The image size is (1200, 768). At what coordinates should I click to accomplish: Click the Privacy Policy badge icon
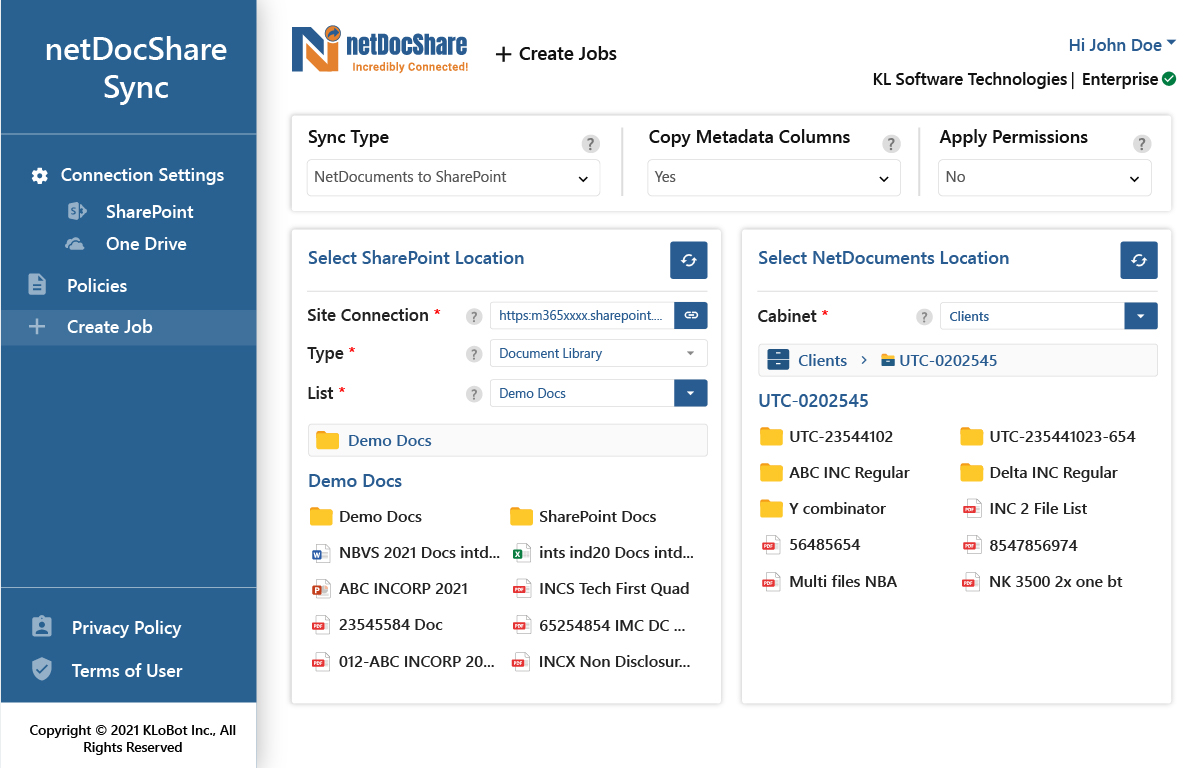pos(41,627)
